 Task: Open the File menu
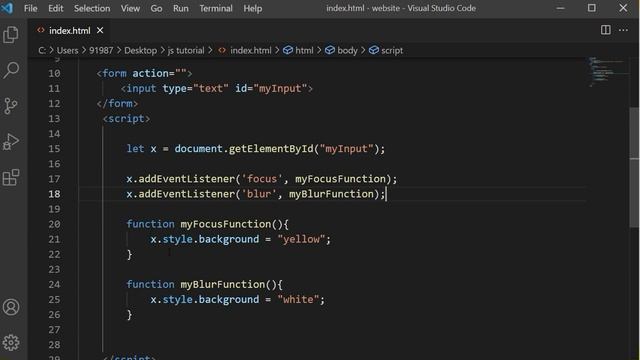31,8
